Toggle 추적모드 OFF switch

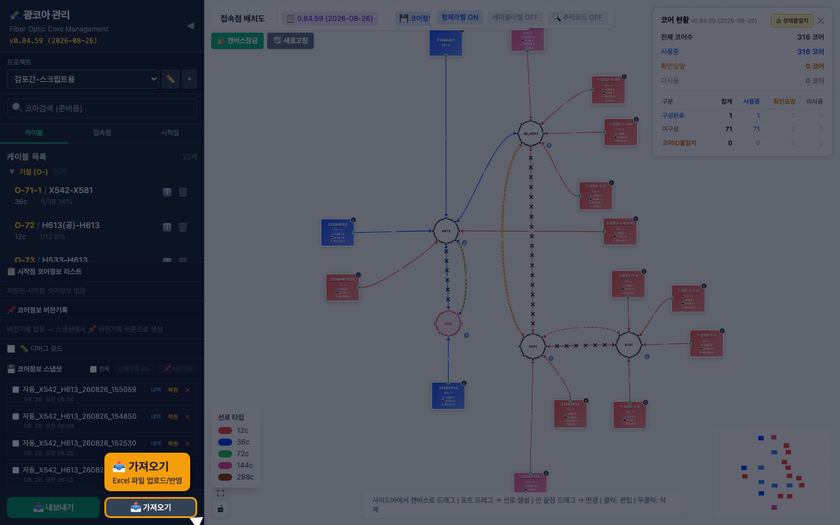[577, 17]
